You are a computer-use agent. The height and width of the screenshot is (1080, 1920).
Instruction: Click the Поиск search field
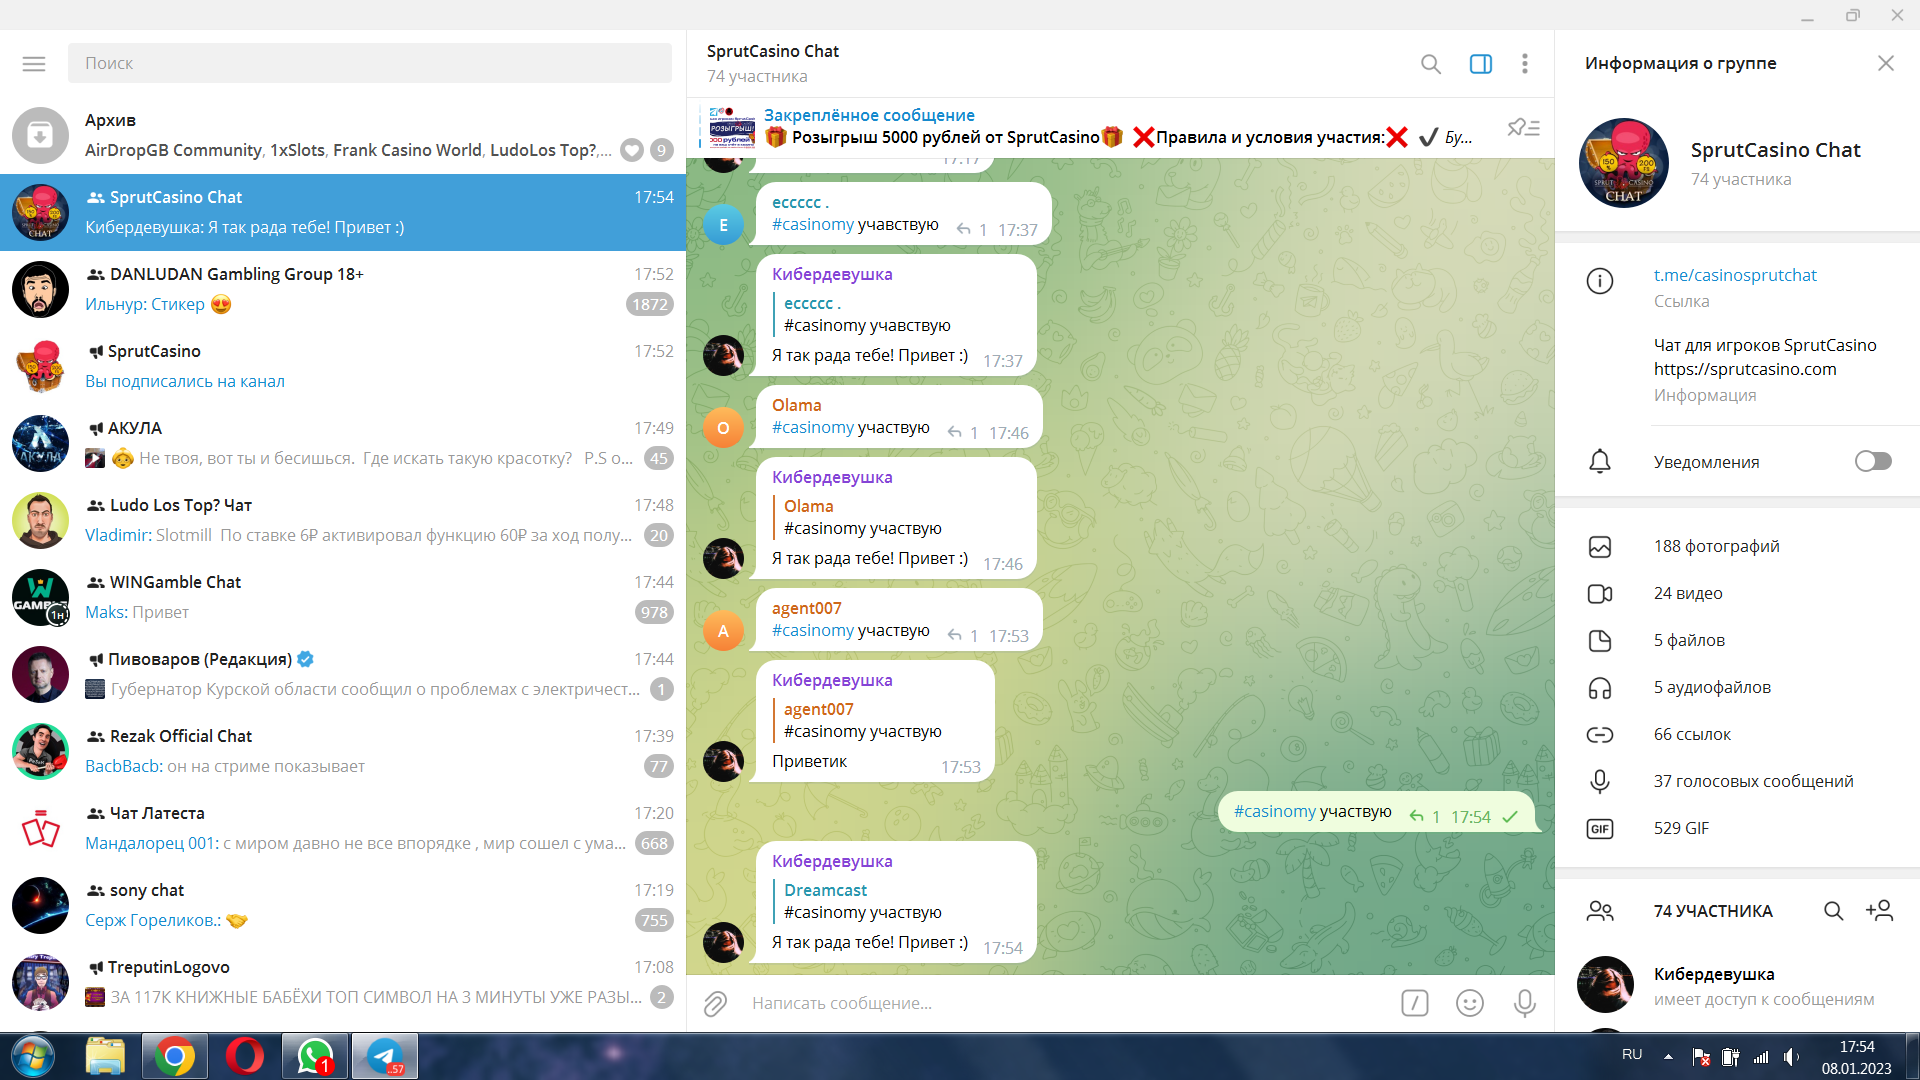point(370,63)
